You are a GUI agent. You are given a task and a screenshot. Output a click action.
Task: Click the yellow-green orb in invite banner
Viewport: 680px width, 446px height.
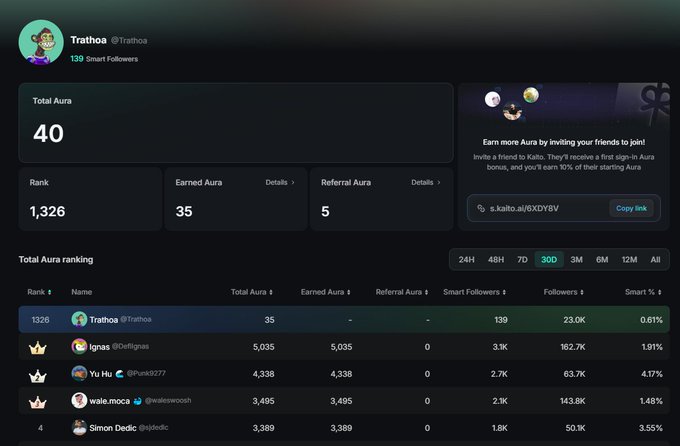click(x=531, y=95)
